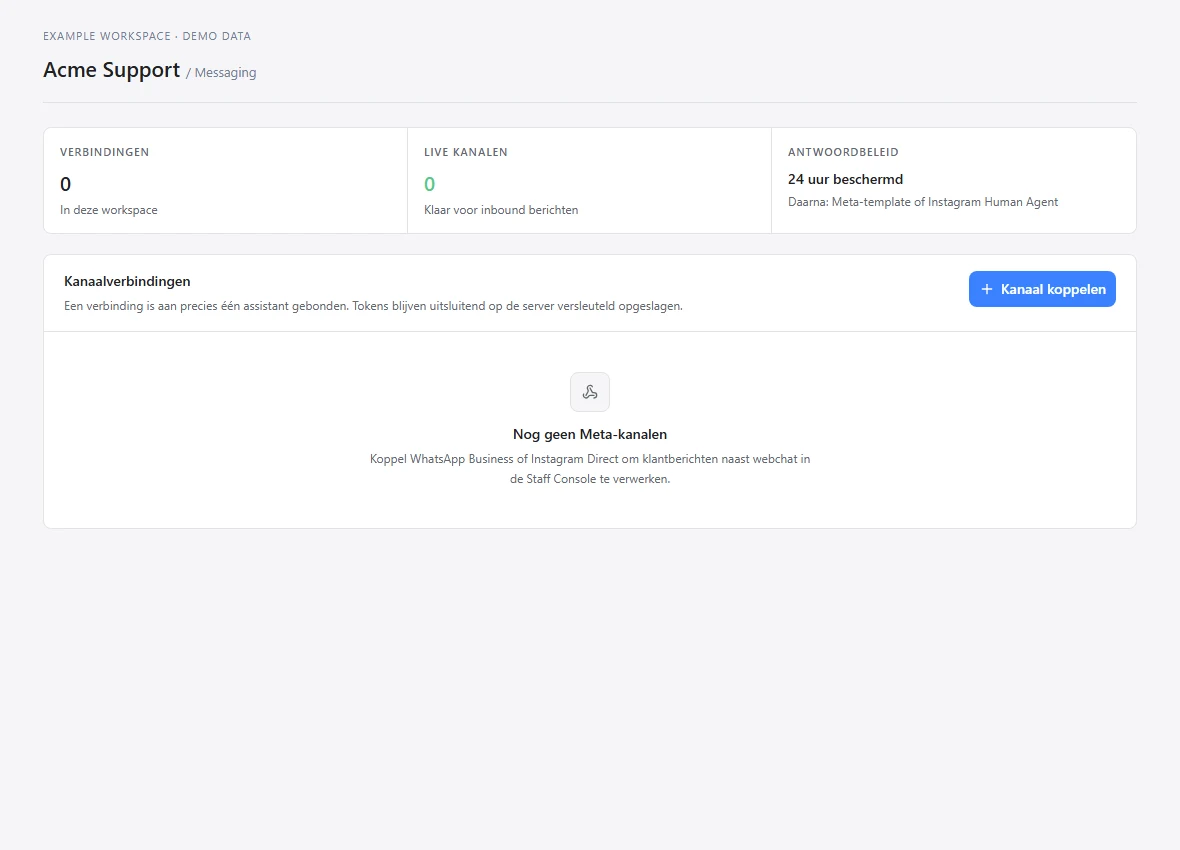The image size is (1180, 850).
Task: Click the Koppel WhatsApp Business description text
Action: pyautogui.click(x=590, y=468)
